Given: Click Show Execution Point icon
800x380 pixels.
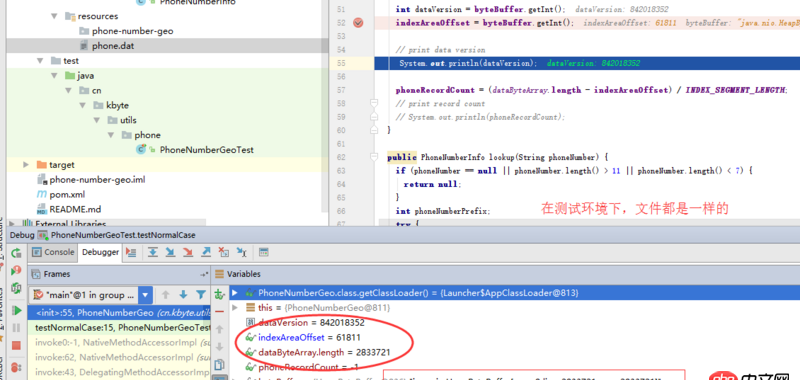Looking at the screenshot, I should (131, 251).
